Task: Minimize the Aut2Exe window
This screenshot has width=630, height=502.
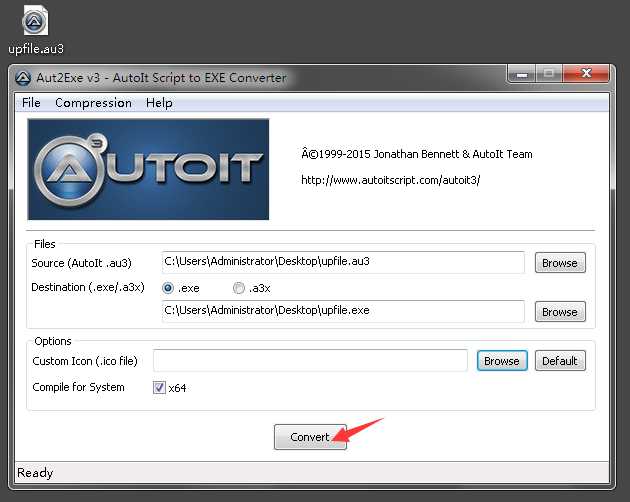Action: (522, 74)
